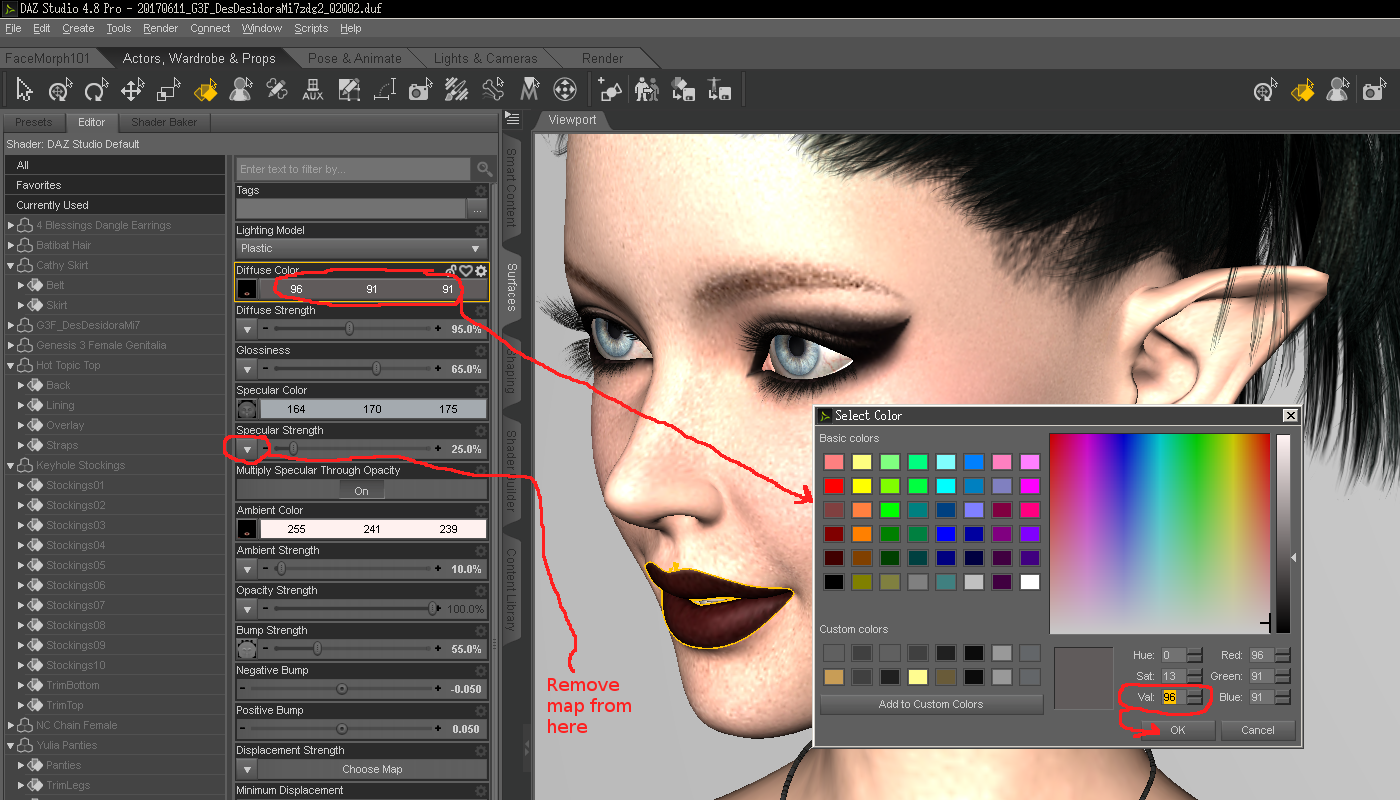Activate the Rotate tool
1400x800 pixels.
pyautogui.click(x=96, y=90)
